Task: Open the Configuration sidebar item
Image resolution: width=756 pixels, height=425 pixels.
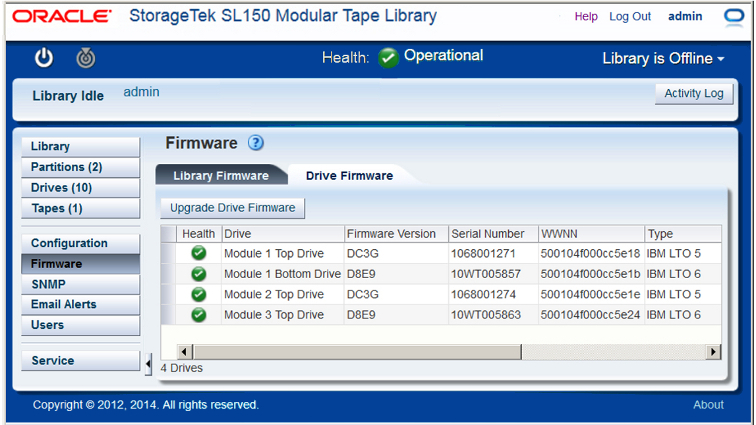Action: click(81, 243)
